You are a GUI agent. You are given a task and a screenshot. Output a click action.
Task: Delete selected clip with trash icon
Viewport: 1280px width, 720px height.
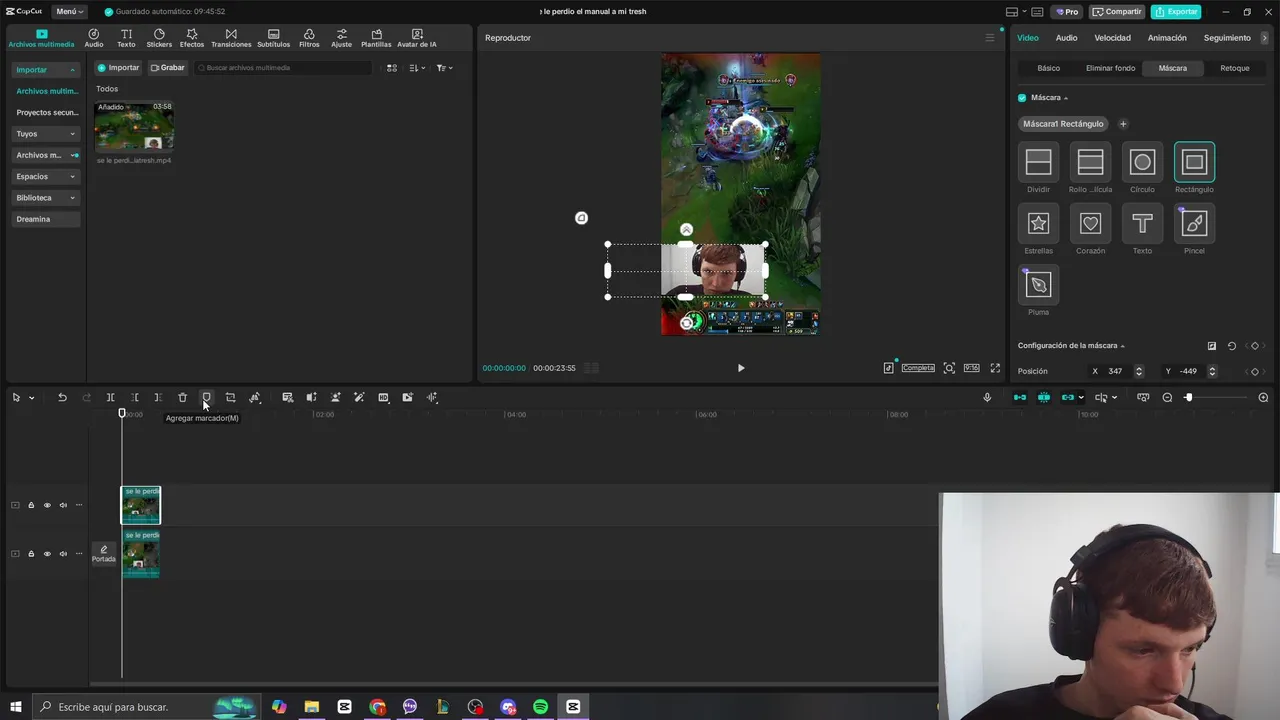pos(182,397)
